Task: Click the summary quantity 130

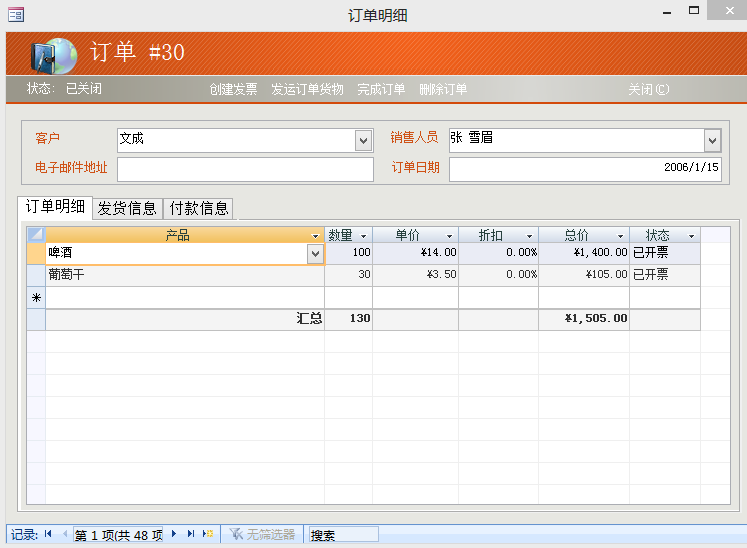Action: 349,319
